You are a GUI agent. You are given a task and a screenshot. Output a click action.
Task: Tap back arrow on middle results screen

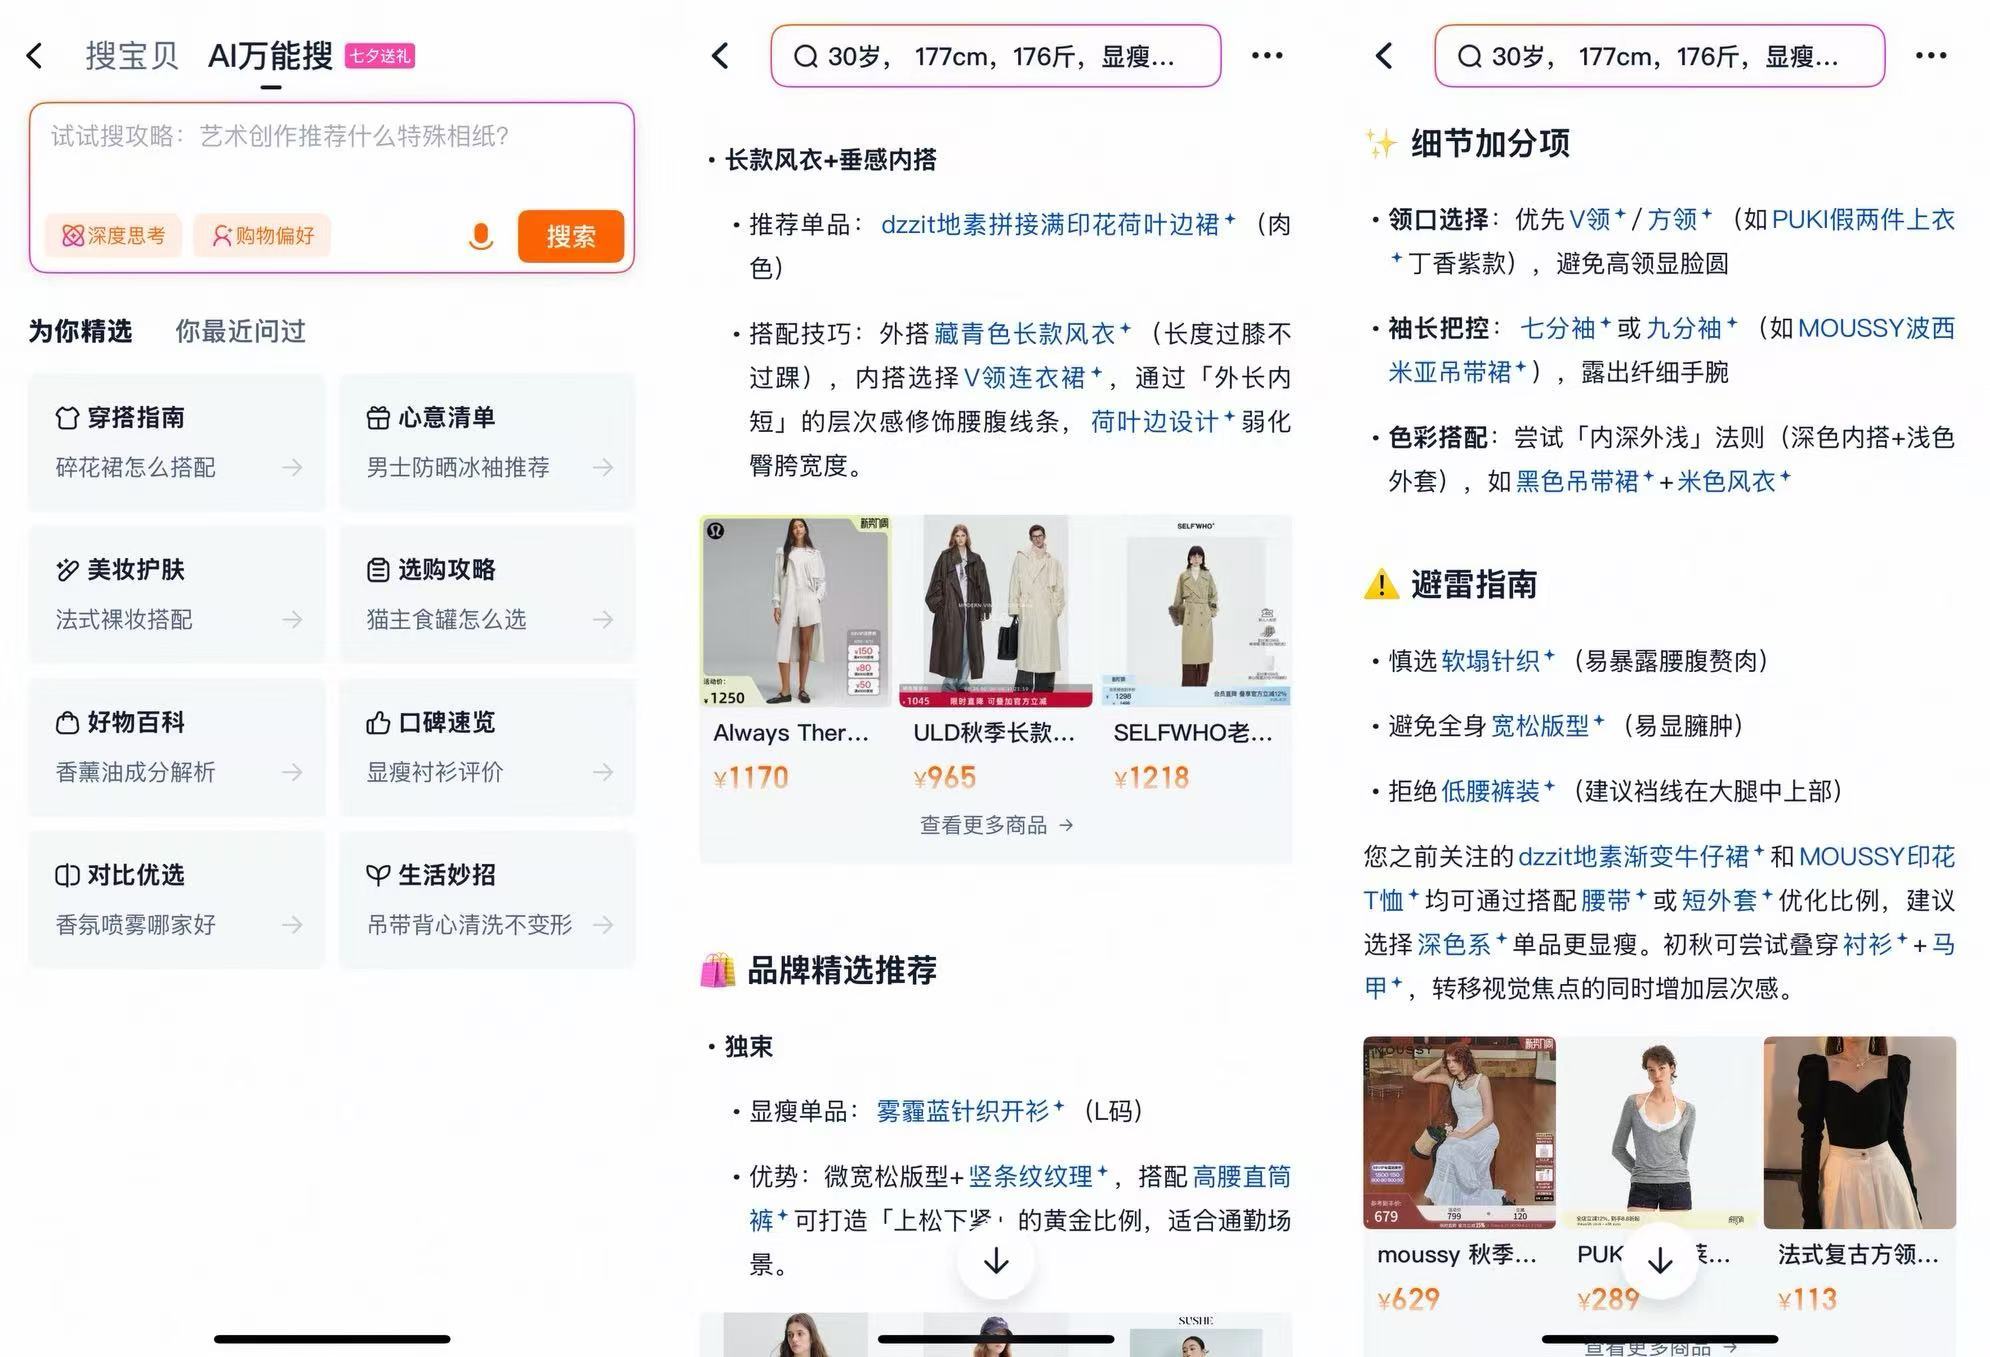(x=720, y=56)
